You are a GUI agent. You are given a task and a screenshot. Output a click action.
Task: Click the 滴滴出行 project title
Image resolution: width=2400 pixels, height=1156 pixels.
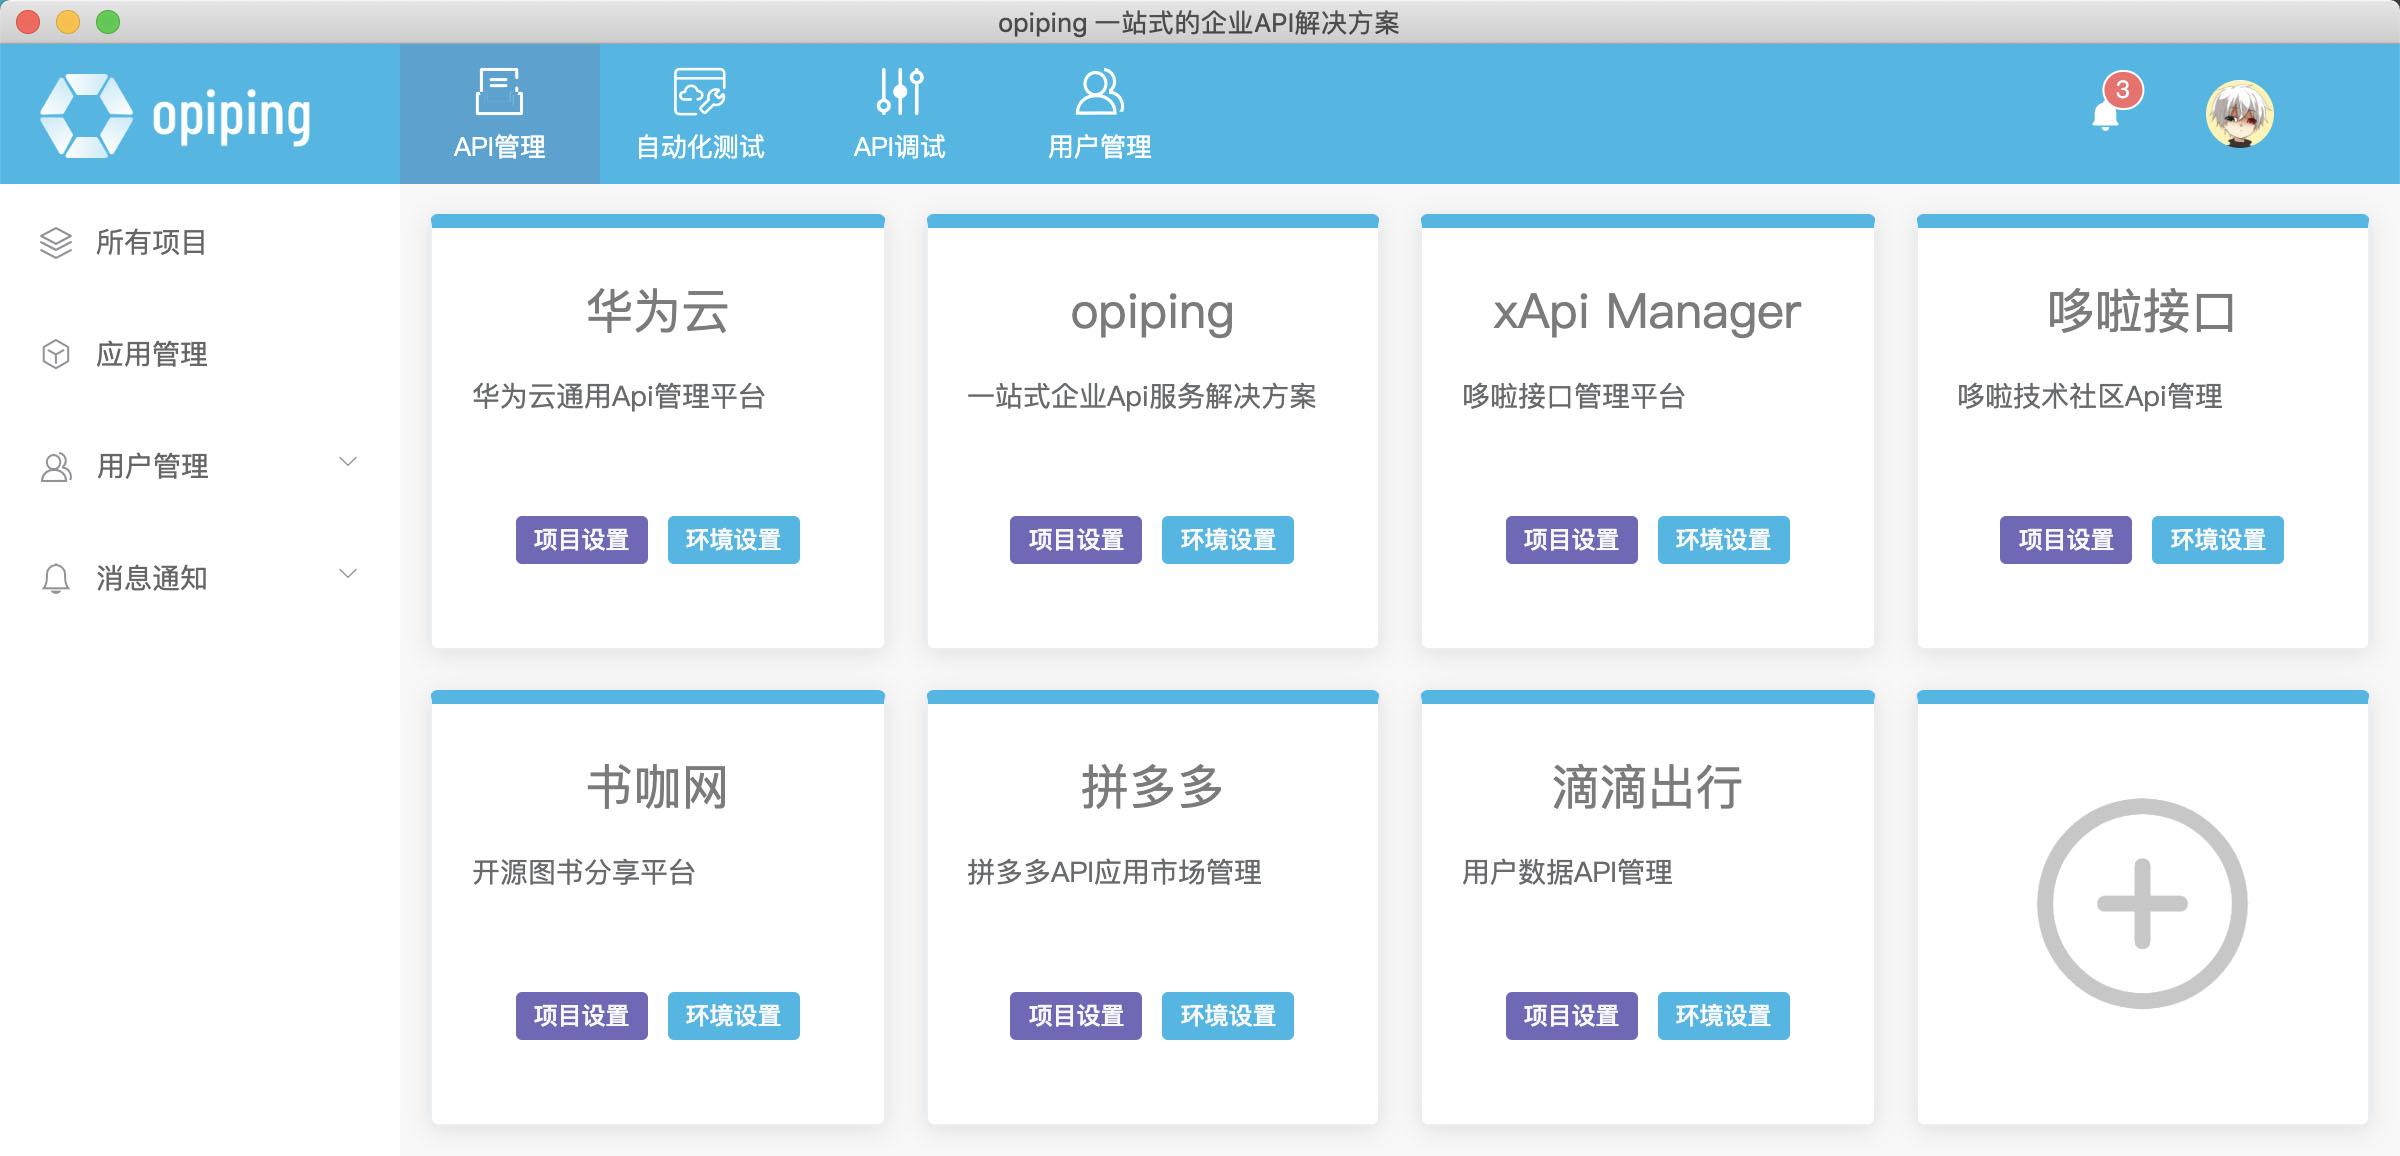coord(1647,787)
